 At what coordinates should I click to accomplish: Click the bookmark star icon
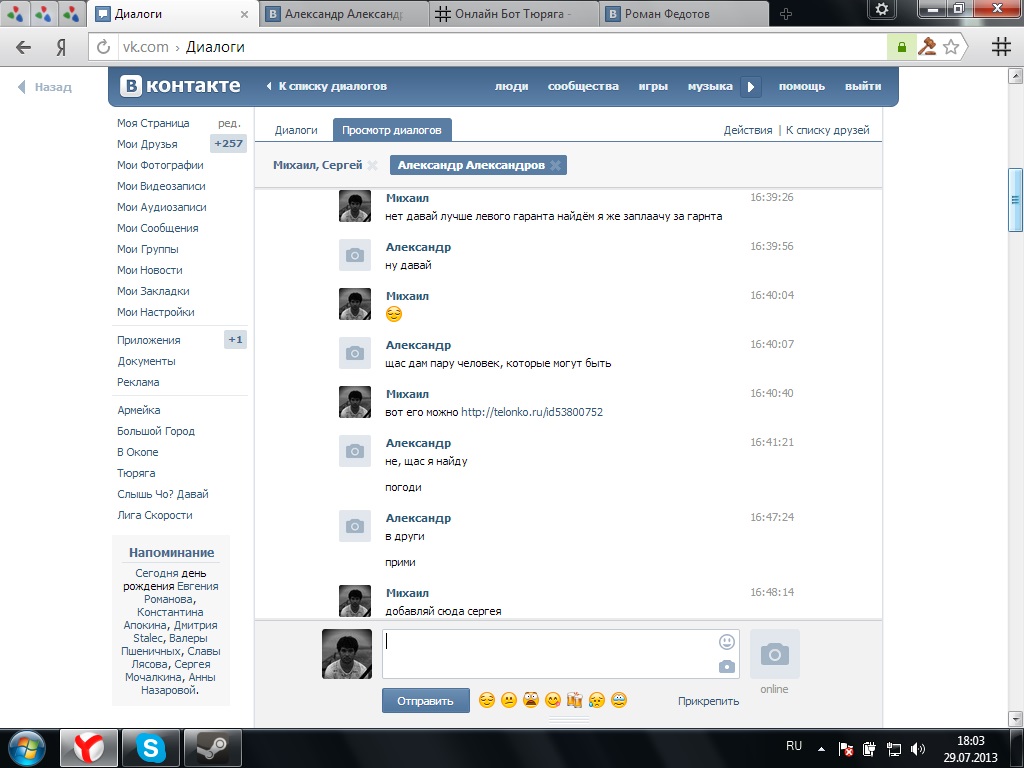952,47
